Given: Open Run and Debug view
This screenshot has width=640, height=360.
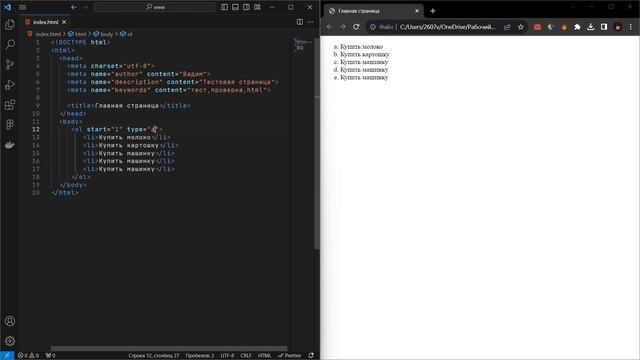Looking at the screenshot, I should click(x=10, y=84).
